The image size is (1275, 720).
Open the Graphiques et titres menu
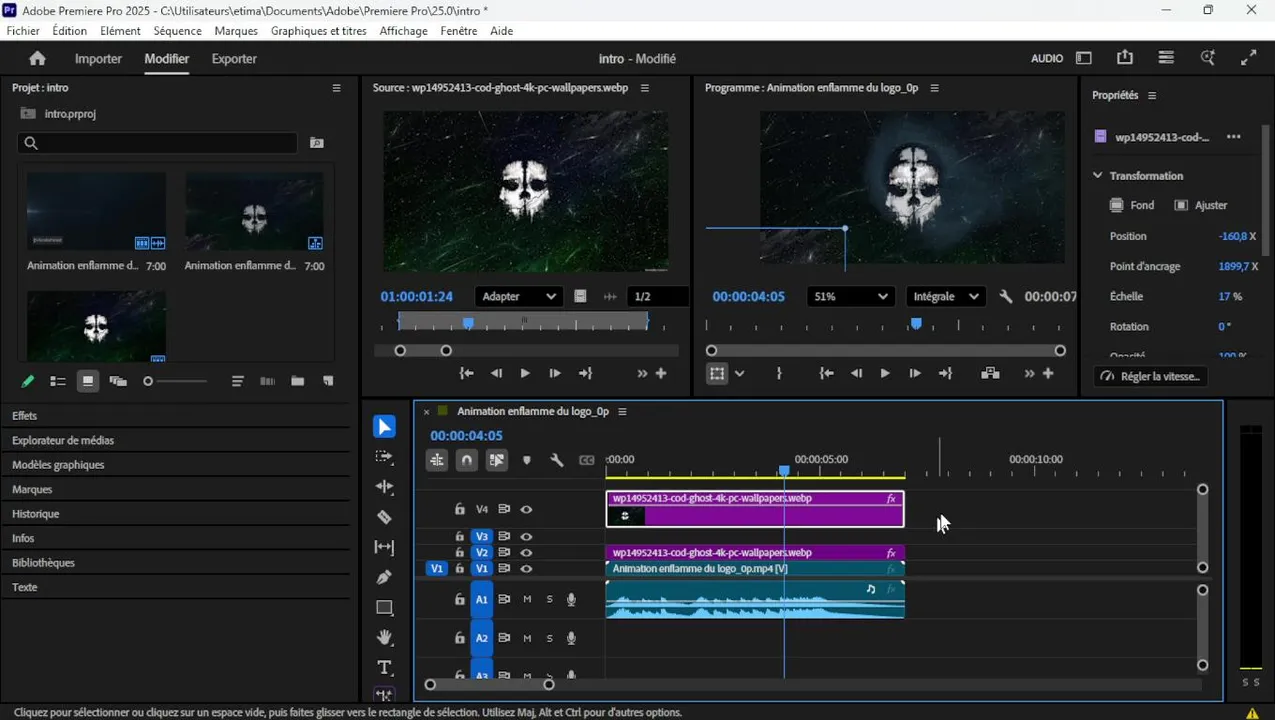pyautogui.click(x=318, y=31)
